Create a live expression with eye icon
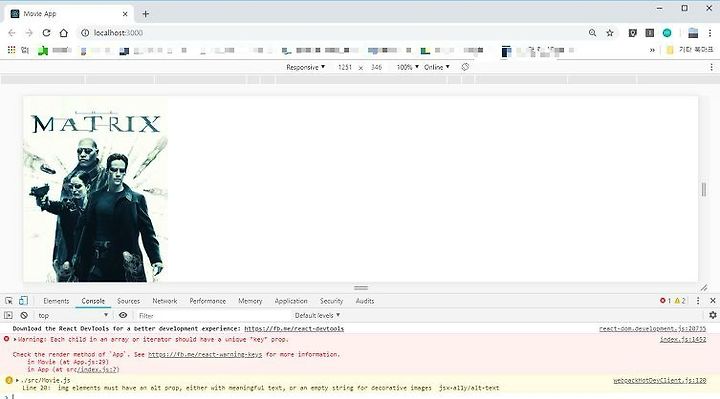Image resolution: width=720 pixels, height=399 pixels. tap(123, 315)
